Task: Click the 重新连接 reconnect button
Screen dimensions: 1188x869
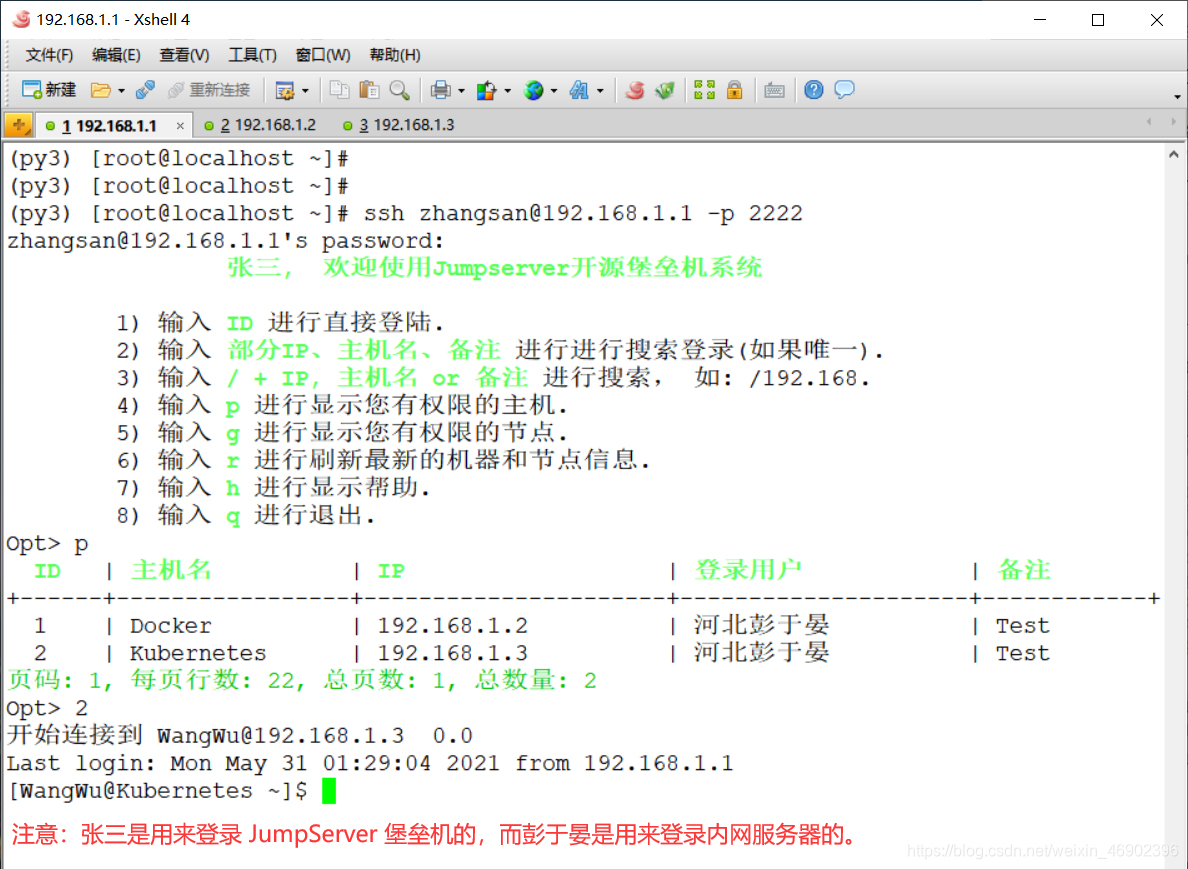Action: [209, 90]
